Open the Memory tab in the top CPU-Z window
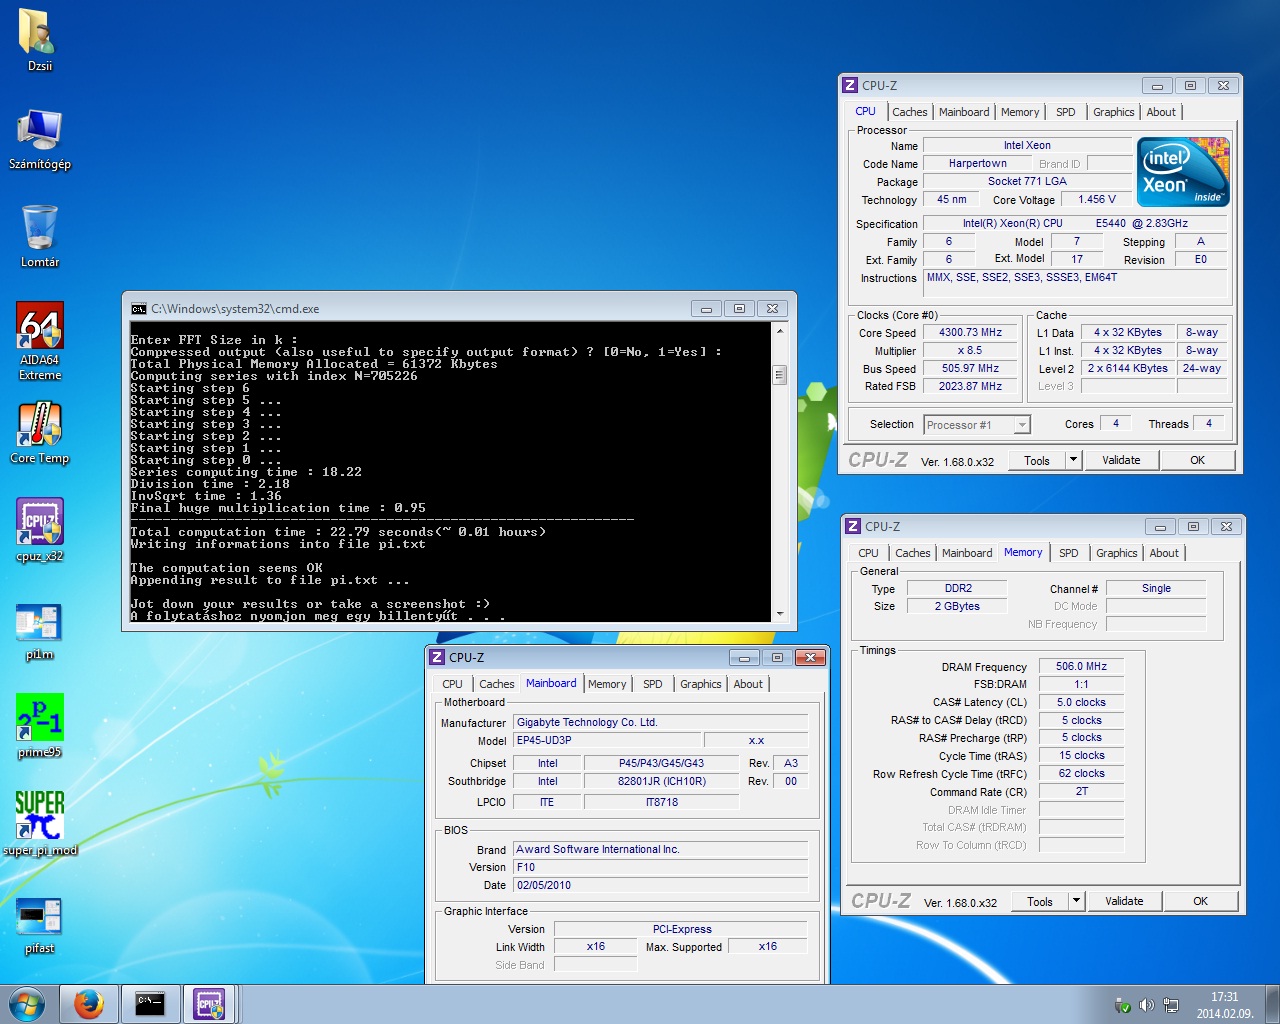Screen dimensions: 1280x1024 click(x=1020, y=112)
